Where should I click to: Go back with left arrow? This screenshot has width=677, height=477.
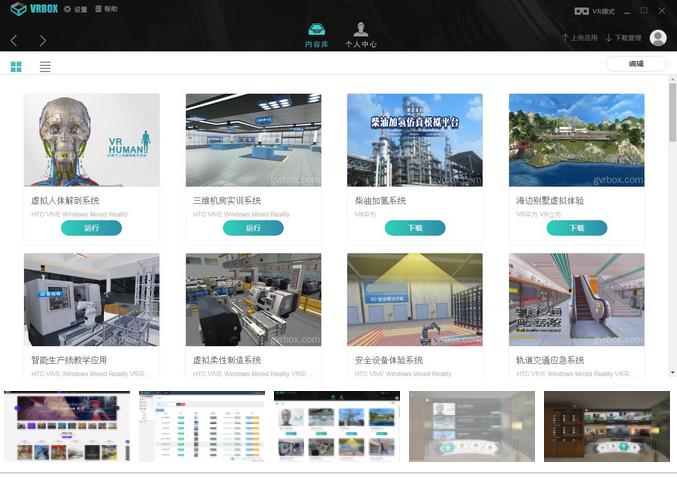(x=14, y=40)
